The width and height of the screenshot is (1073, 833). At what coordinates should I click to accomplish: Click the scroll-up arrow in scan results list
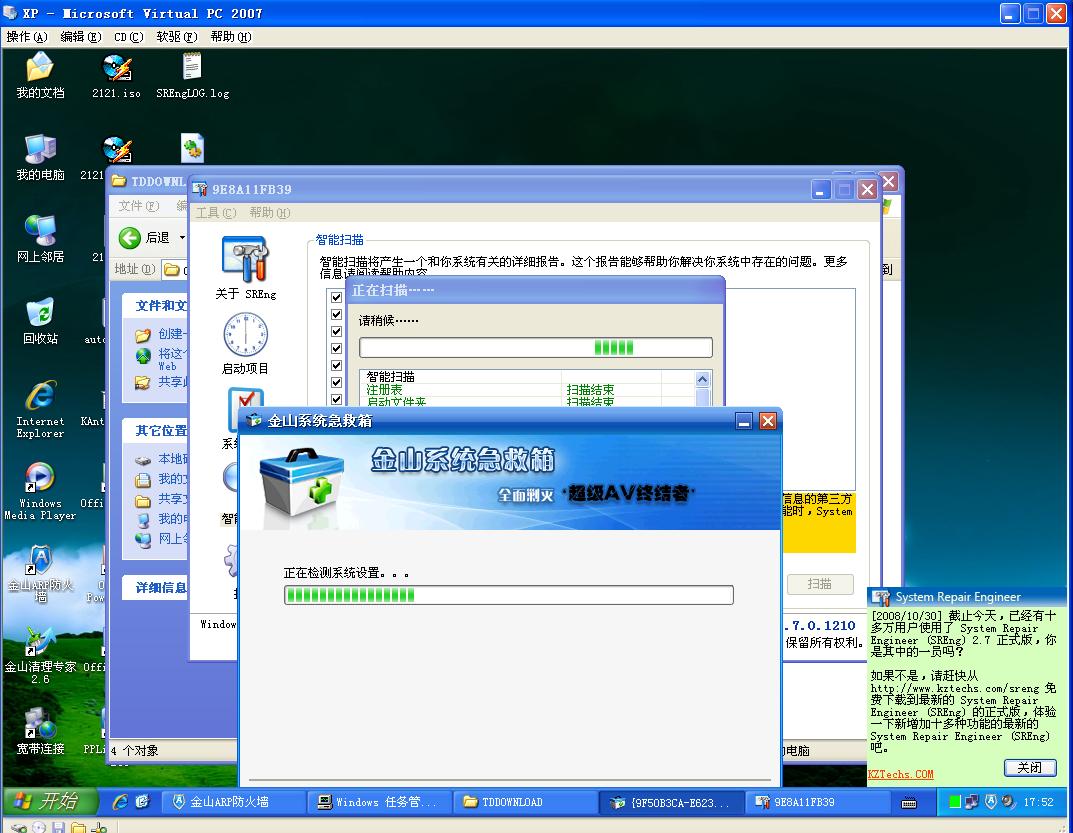pos(702,379)
